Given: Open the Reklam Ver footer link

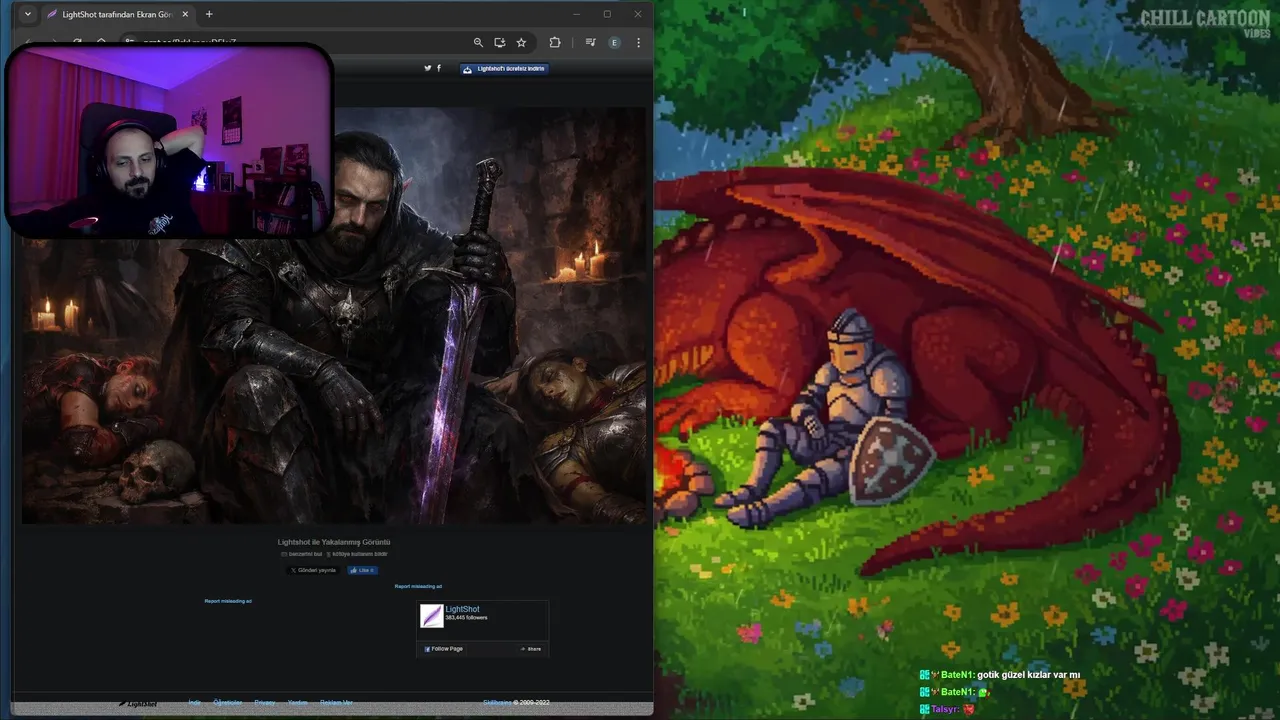Looking at the screenshot, I should pyautogui.click(x=336, y=702).
